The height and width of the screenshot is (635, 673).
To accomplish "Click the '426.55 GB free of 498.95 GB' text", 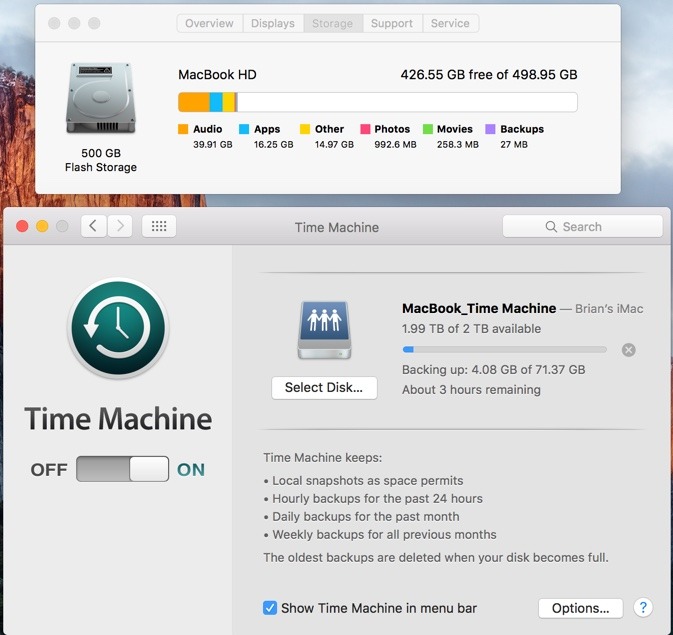I will click(x=489, y=75).
